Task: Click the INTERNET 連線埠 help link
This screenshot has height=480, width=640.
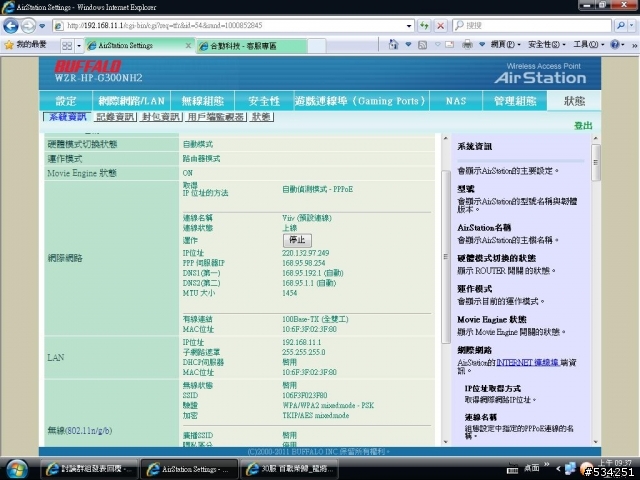Action: click(x=527, y=362)
